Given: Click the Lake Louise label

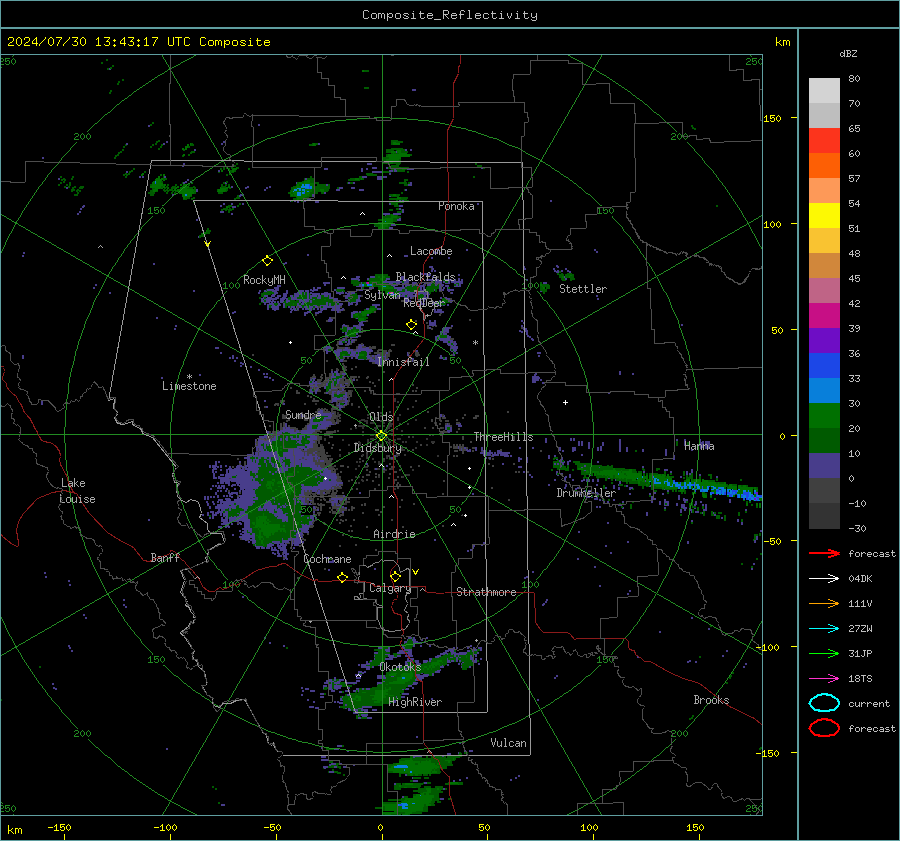Looking at the screenshot, I should tap(78, 491).
